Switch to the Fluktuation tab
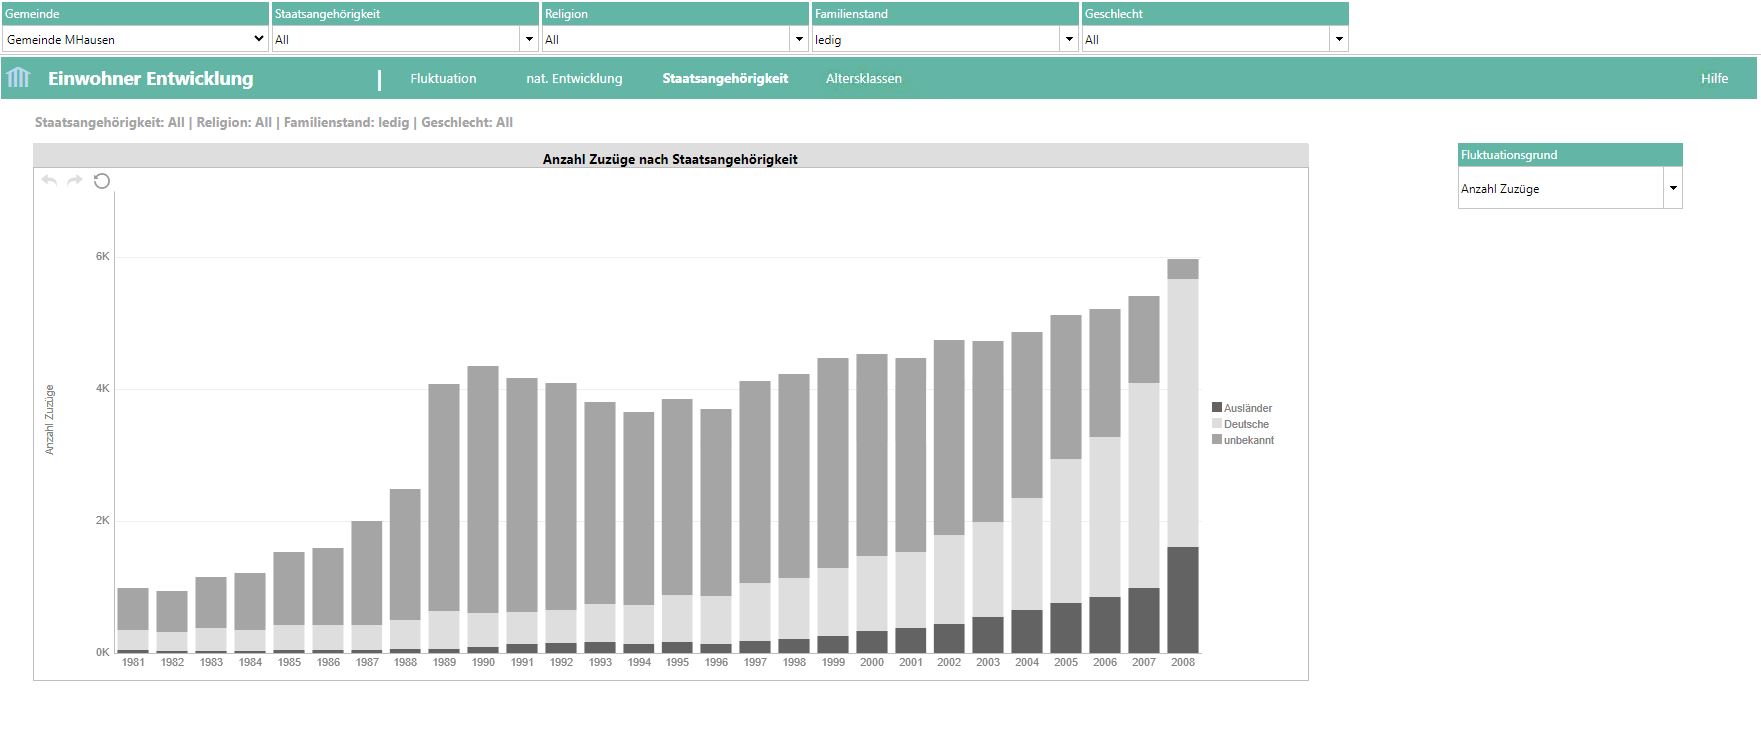The width and height of the screenshot is (1761, 750). tap(443, 79)
